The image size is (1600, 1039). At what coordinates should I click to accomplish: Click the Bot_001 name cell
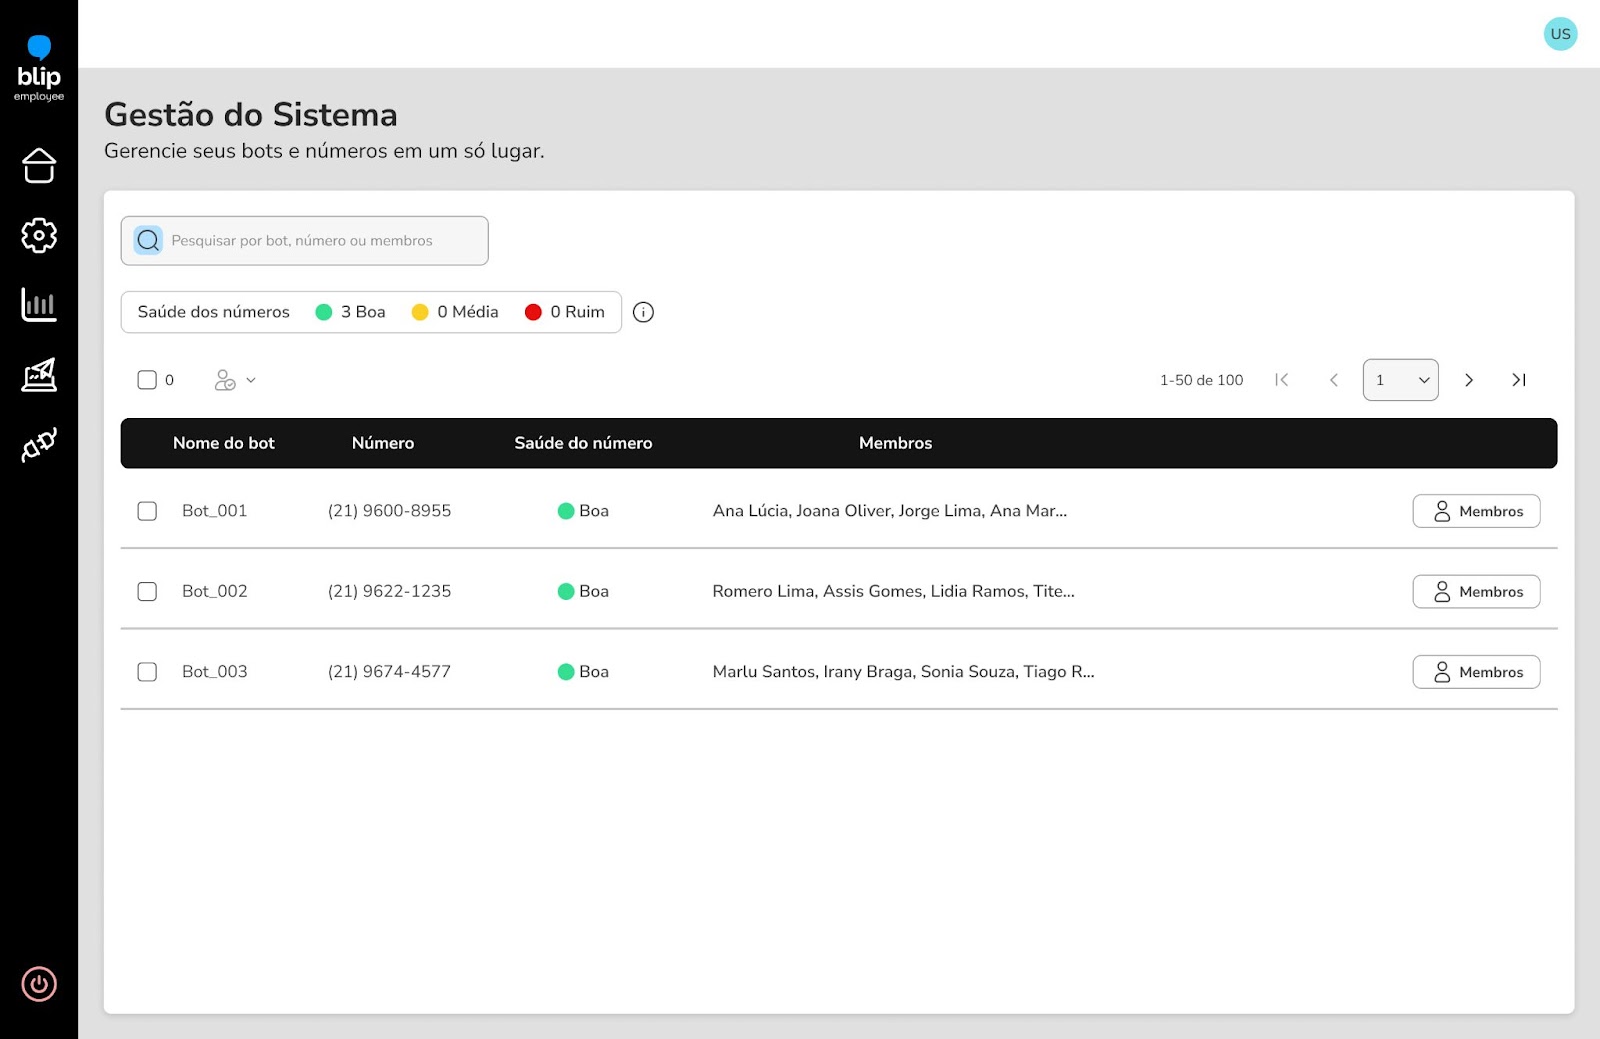tap(214, 511)
